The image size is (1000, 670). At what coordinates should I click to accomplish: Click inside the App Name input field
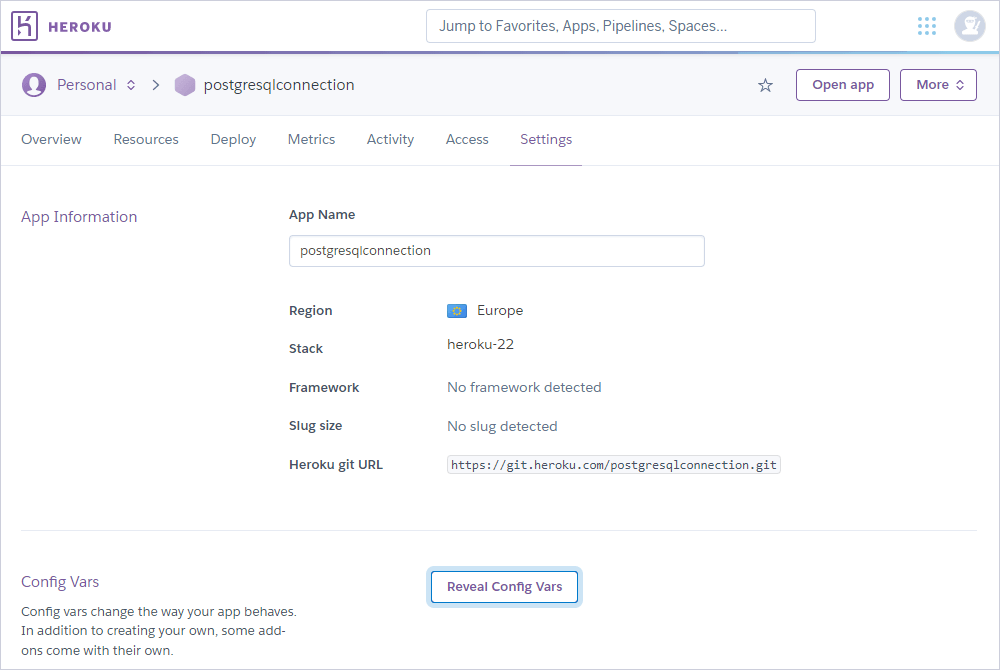pos(496,251)
